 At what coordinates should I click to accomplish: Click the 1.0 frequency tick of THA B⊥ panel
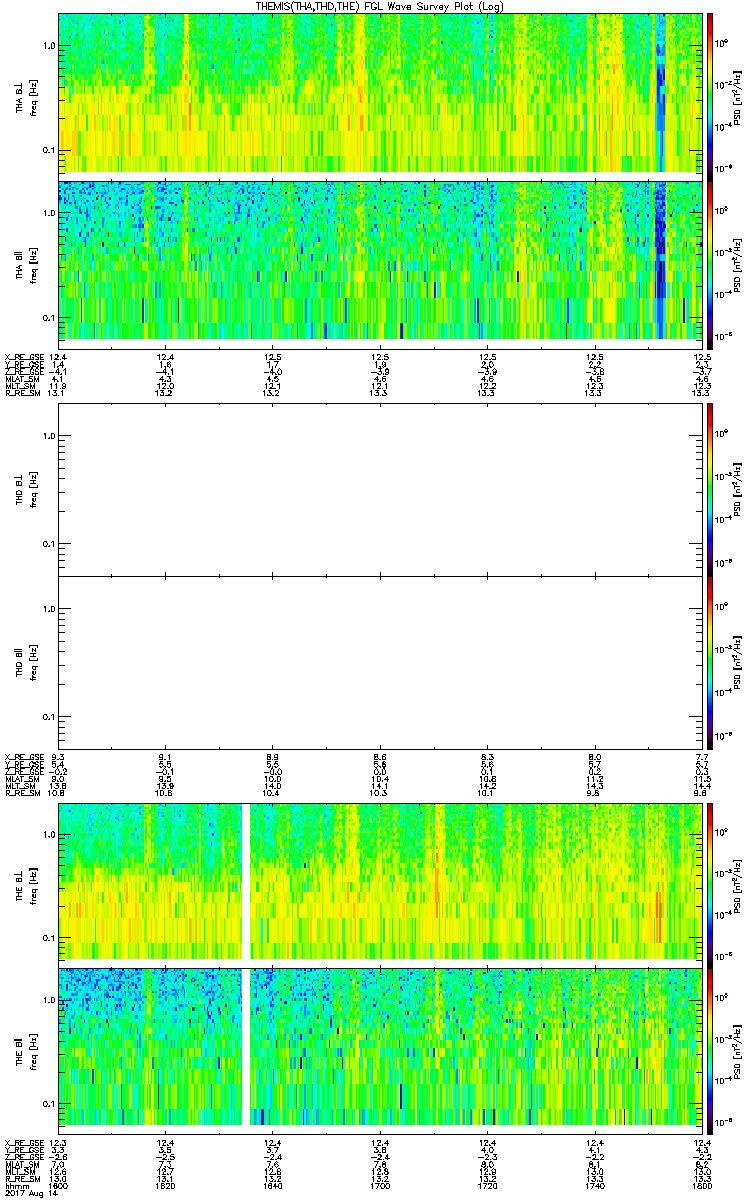pos(49,46)
